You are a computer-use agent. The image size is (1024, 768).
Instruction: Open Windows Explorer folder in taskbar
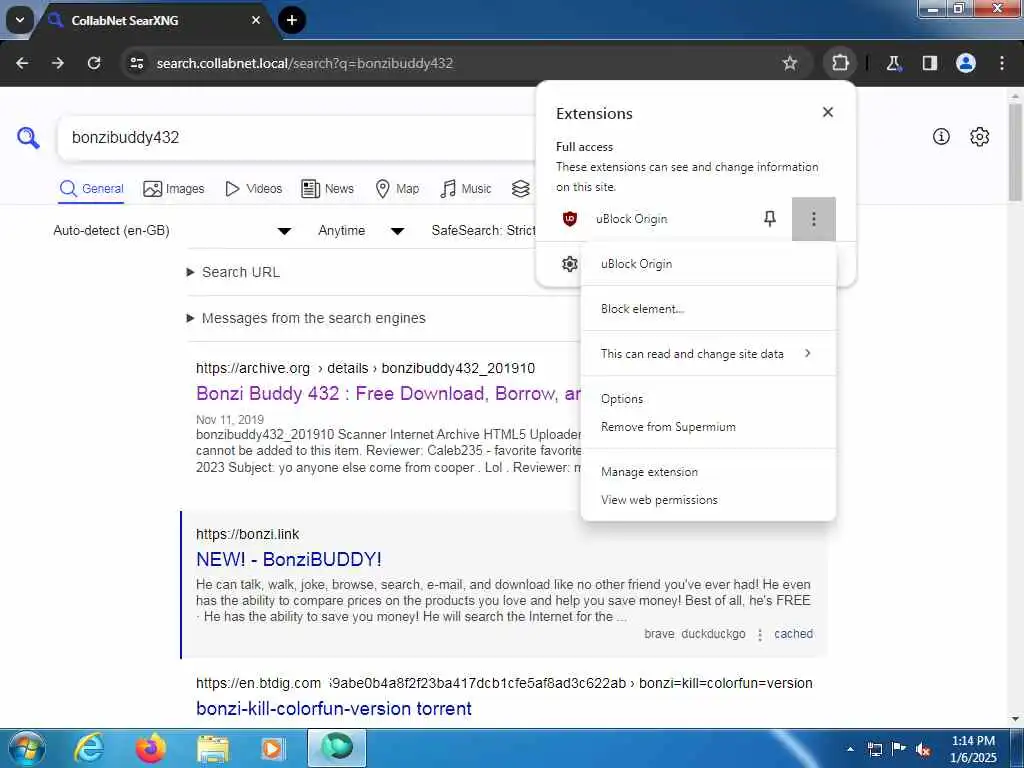[212, 748]
